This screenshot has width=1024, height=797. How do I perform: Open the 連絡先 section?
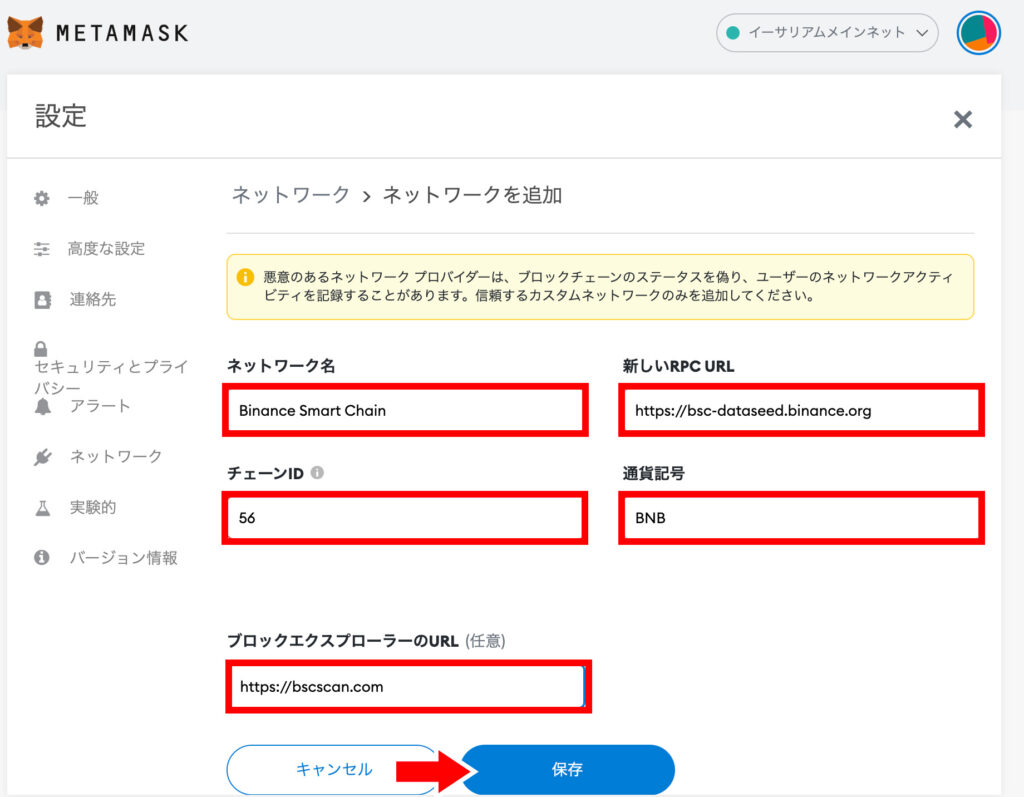[x=93, y=300]
